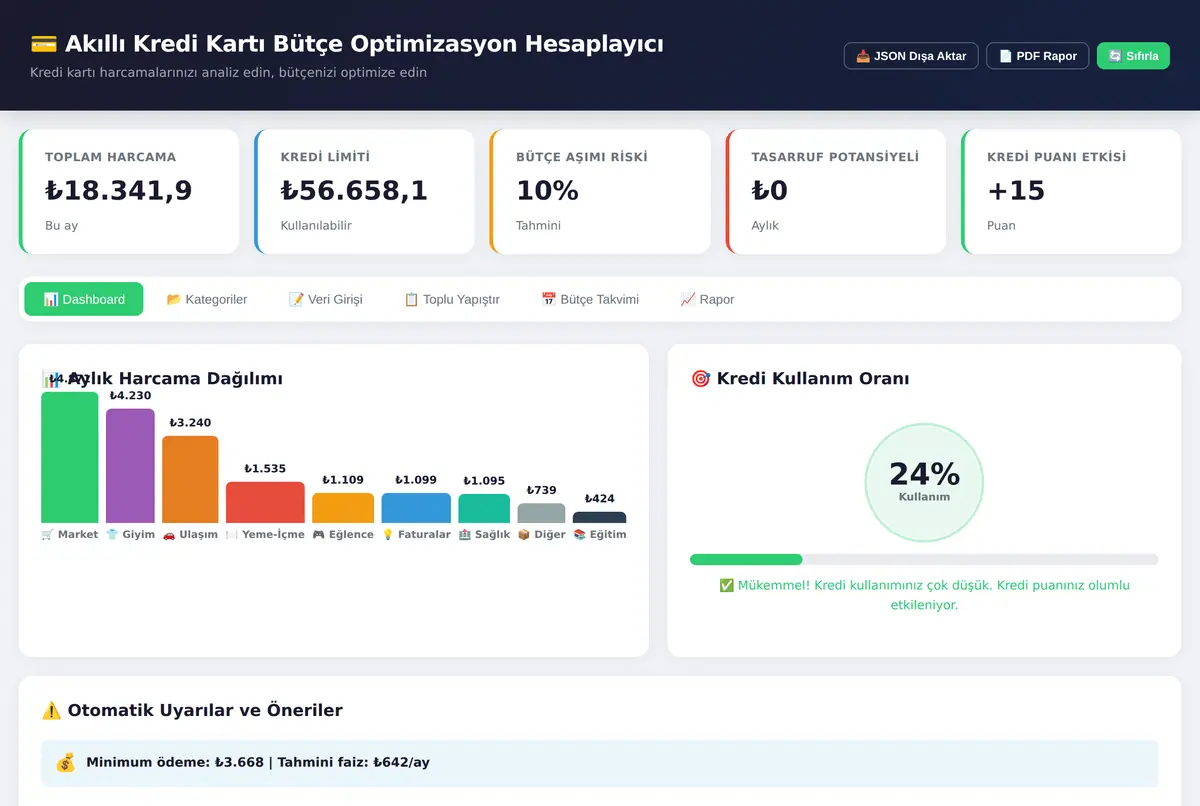Click the money bag icon in the alert
Screen dimensions: 1200x806
65,763
